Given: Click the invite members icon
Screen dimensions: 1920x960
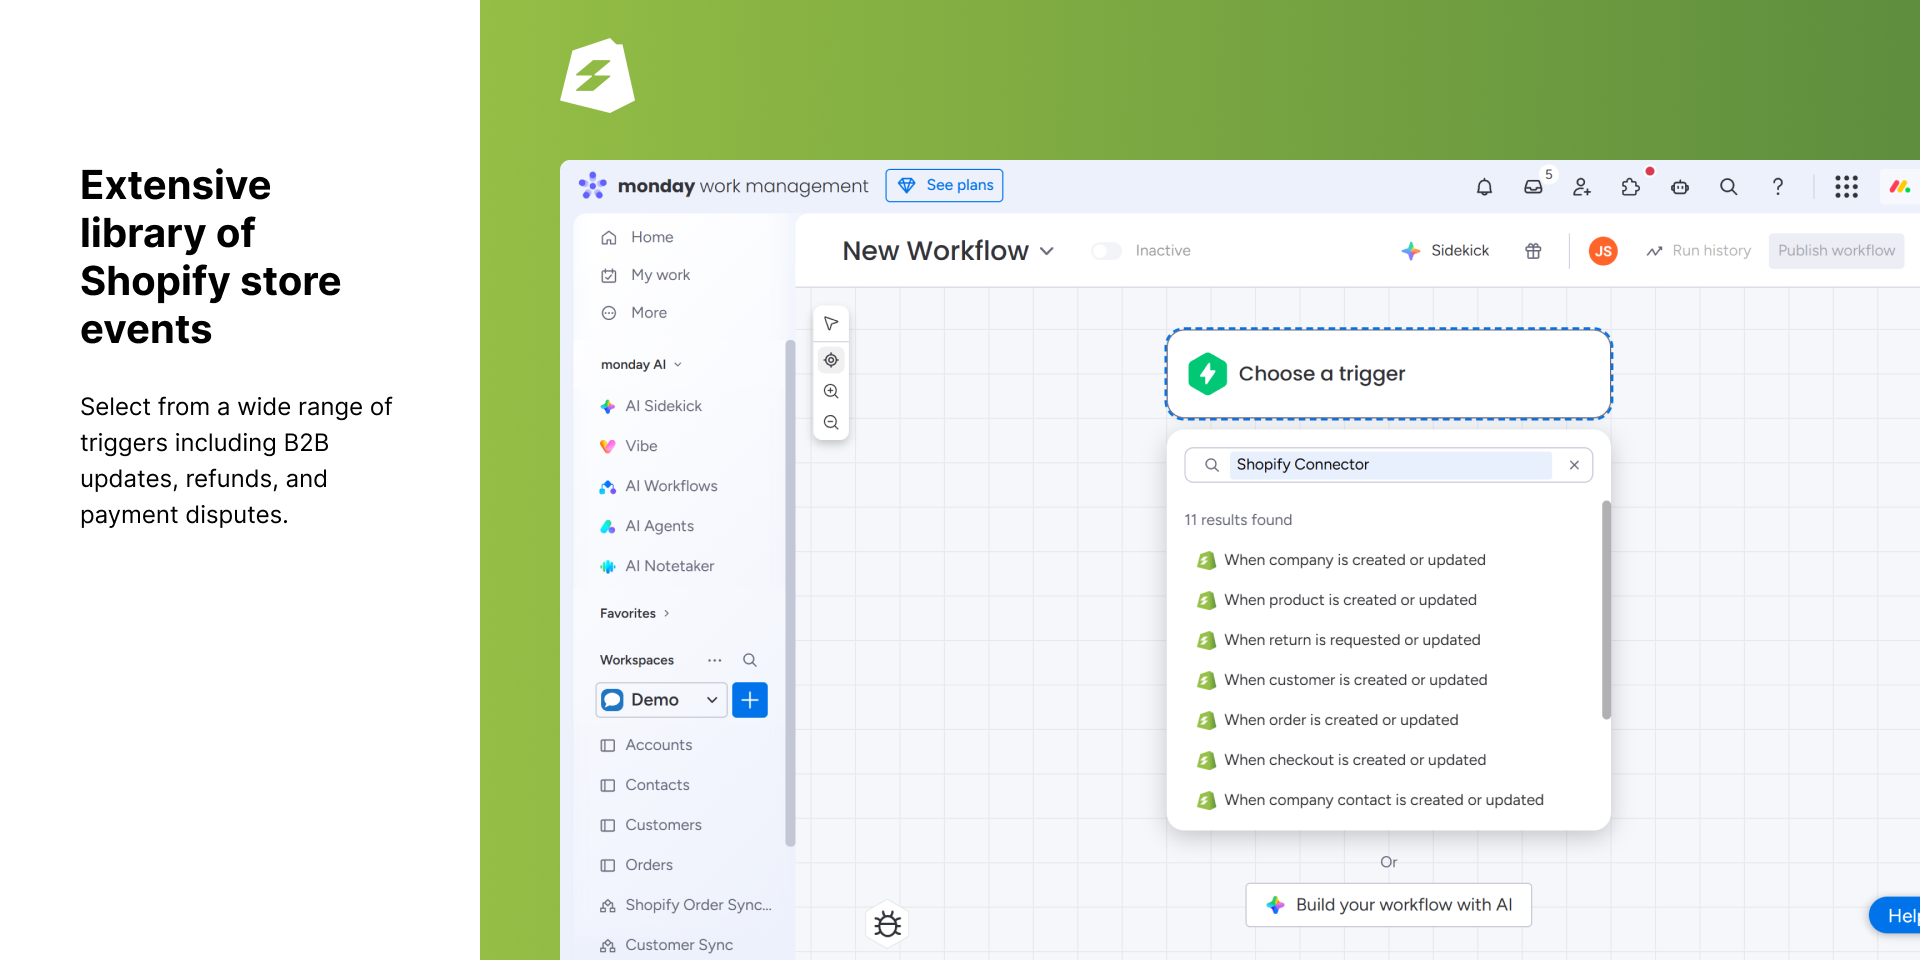Looking at the screenshot, I should (1582, 187).
